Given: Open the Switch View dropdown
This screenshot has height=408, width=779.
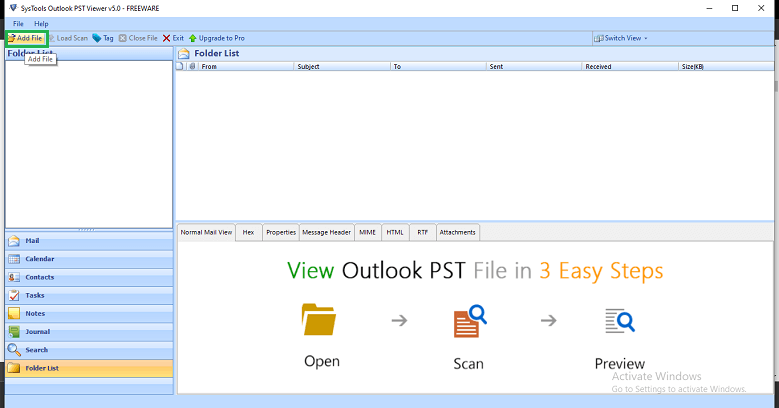Looking at the screenshot, I should 621,38.
